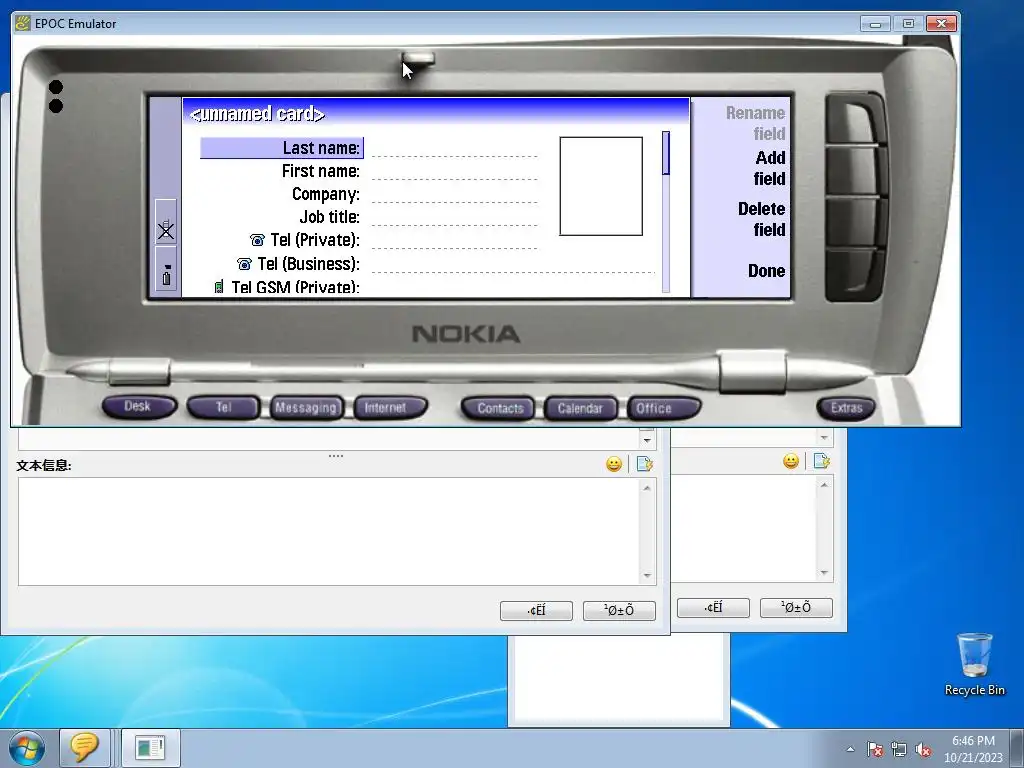Open the Extras application button
This screenshot has width=1024, height=768.
pyautogui.click(x=846, y=408)
